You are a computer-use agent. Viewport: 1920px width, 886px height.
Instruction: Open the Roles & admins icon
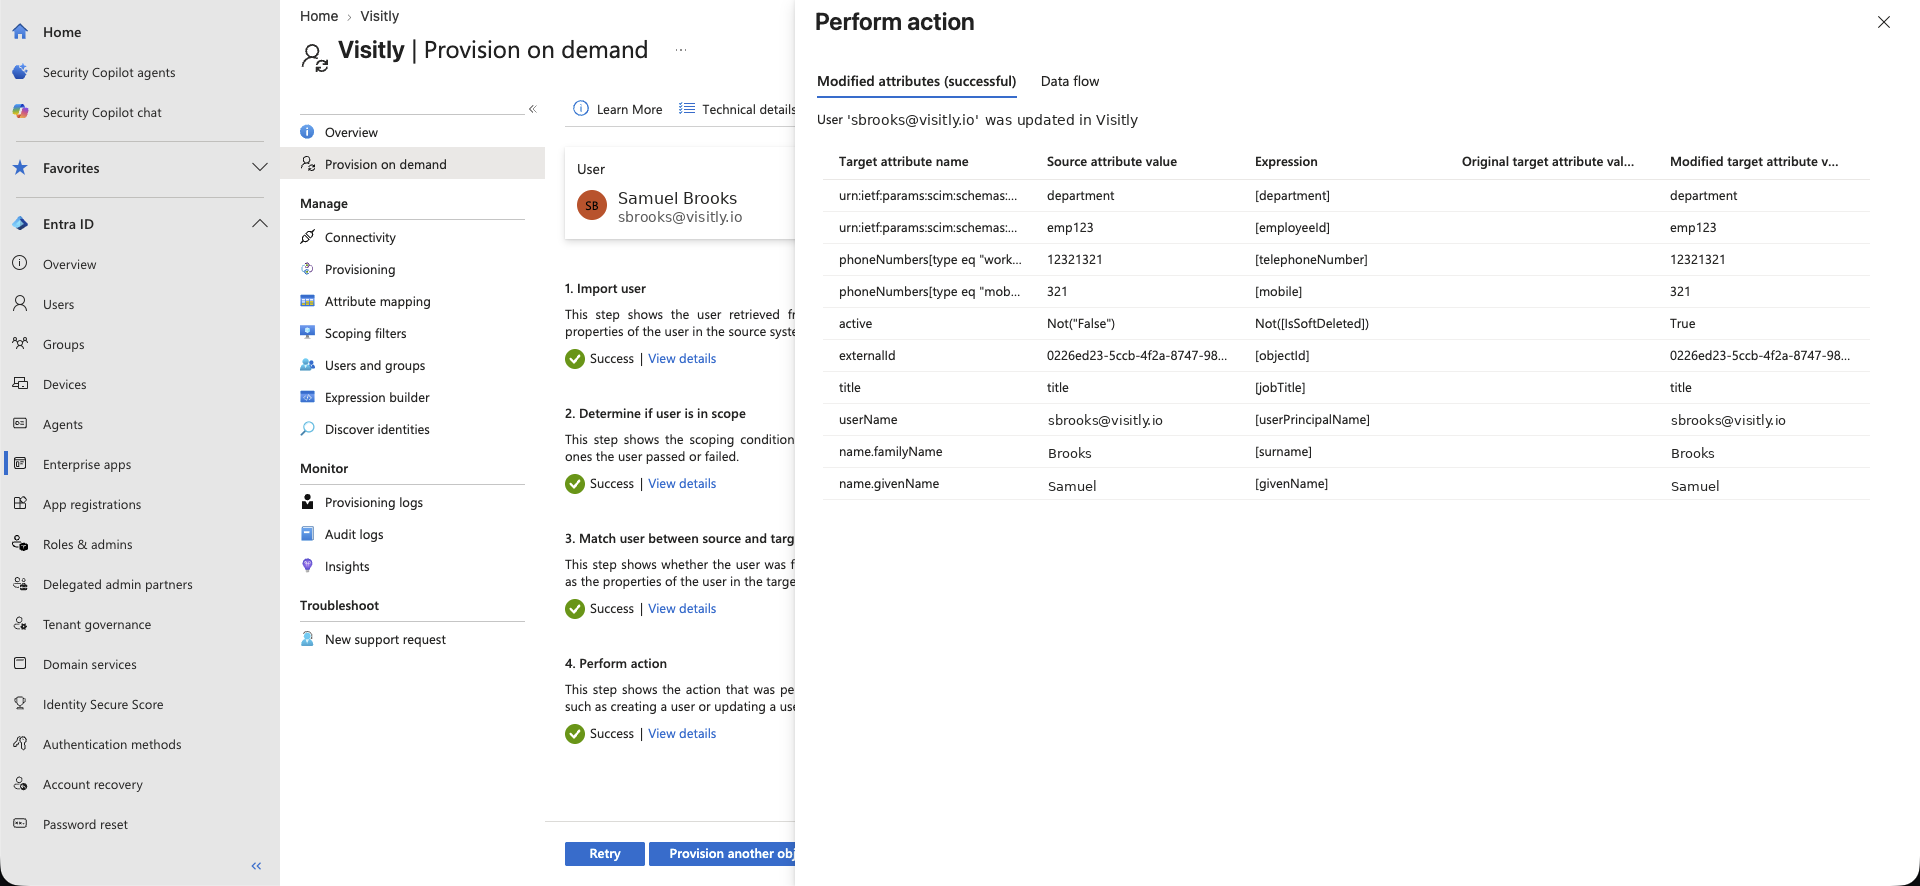[x=20, y=544]
